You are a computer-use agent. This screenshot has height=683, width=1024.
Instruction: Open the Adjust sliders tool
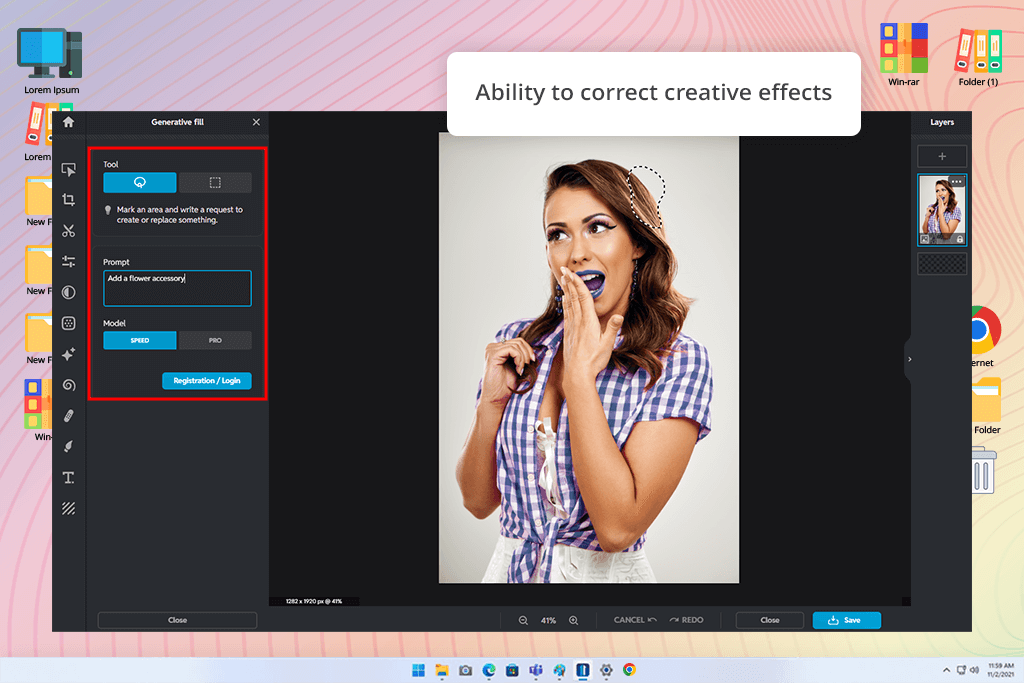(69, 261)
